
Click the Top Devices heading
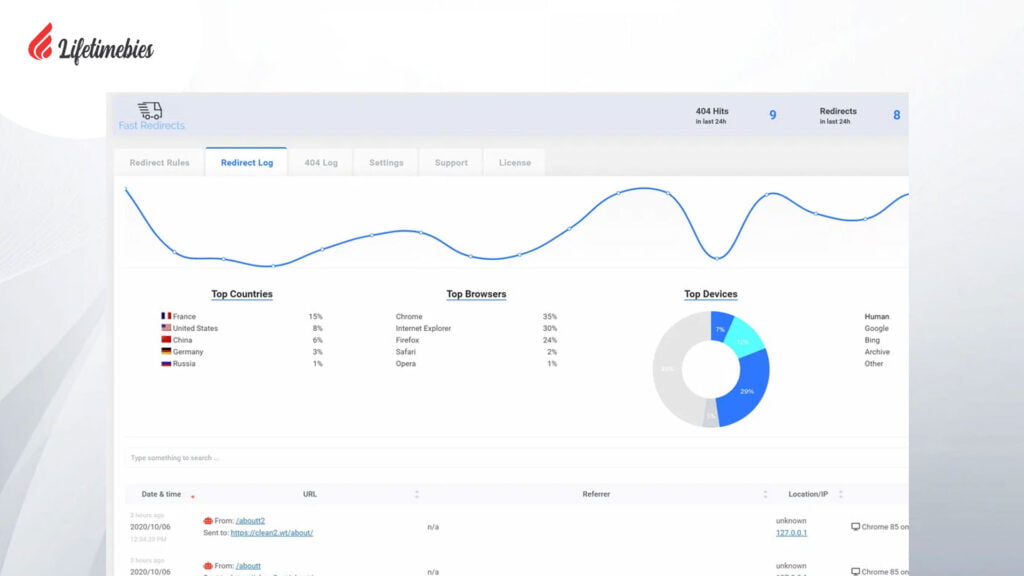point(711,294)
